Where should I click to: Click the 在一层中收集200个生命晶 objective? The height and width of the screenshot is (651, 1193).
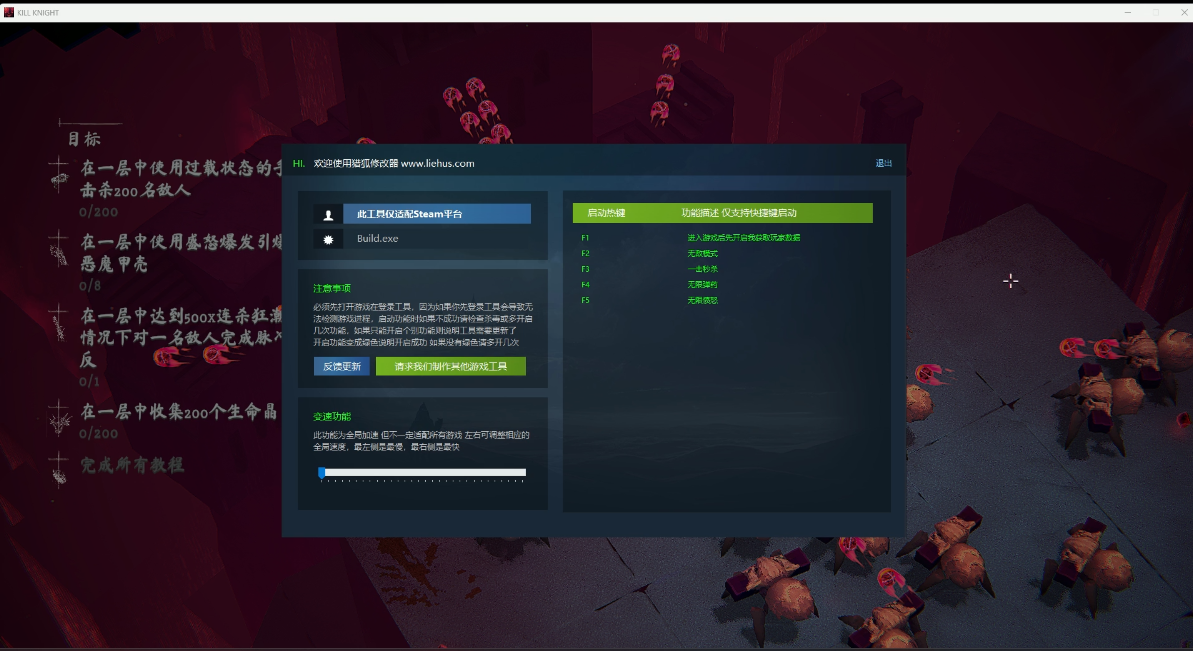click(x=180, y=411)
